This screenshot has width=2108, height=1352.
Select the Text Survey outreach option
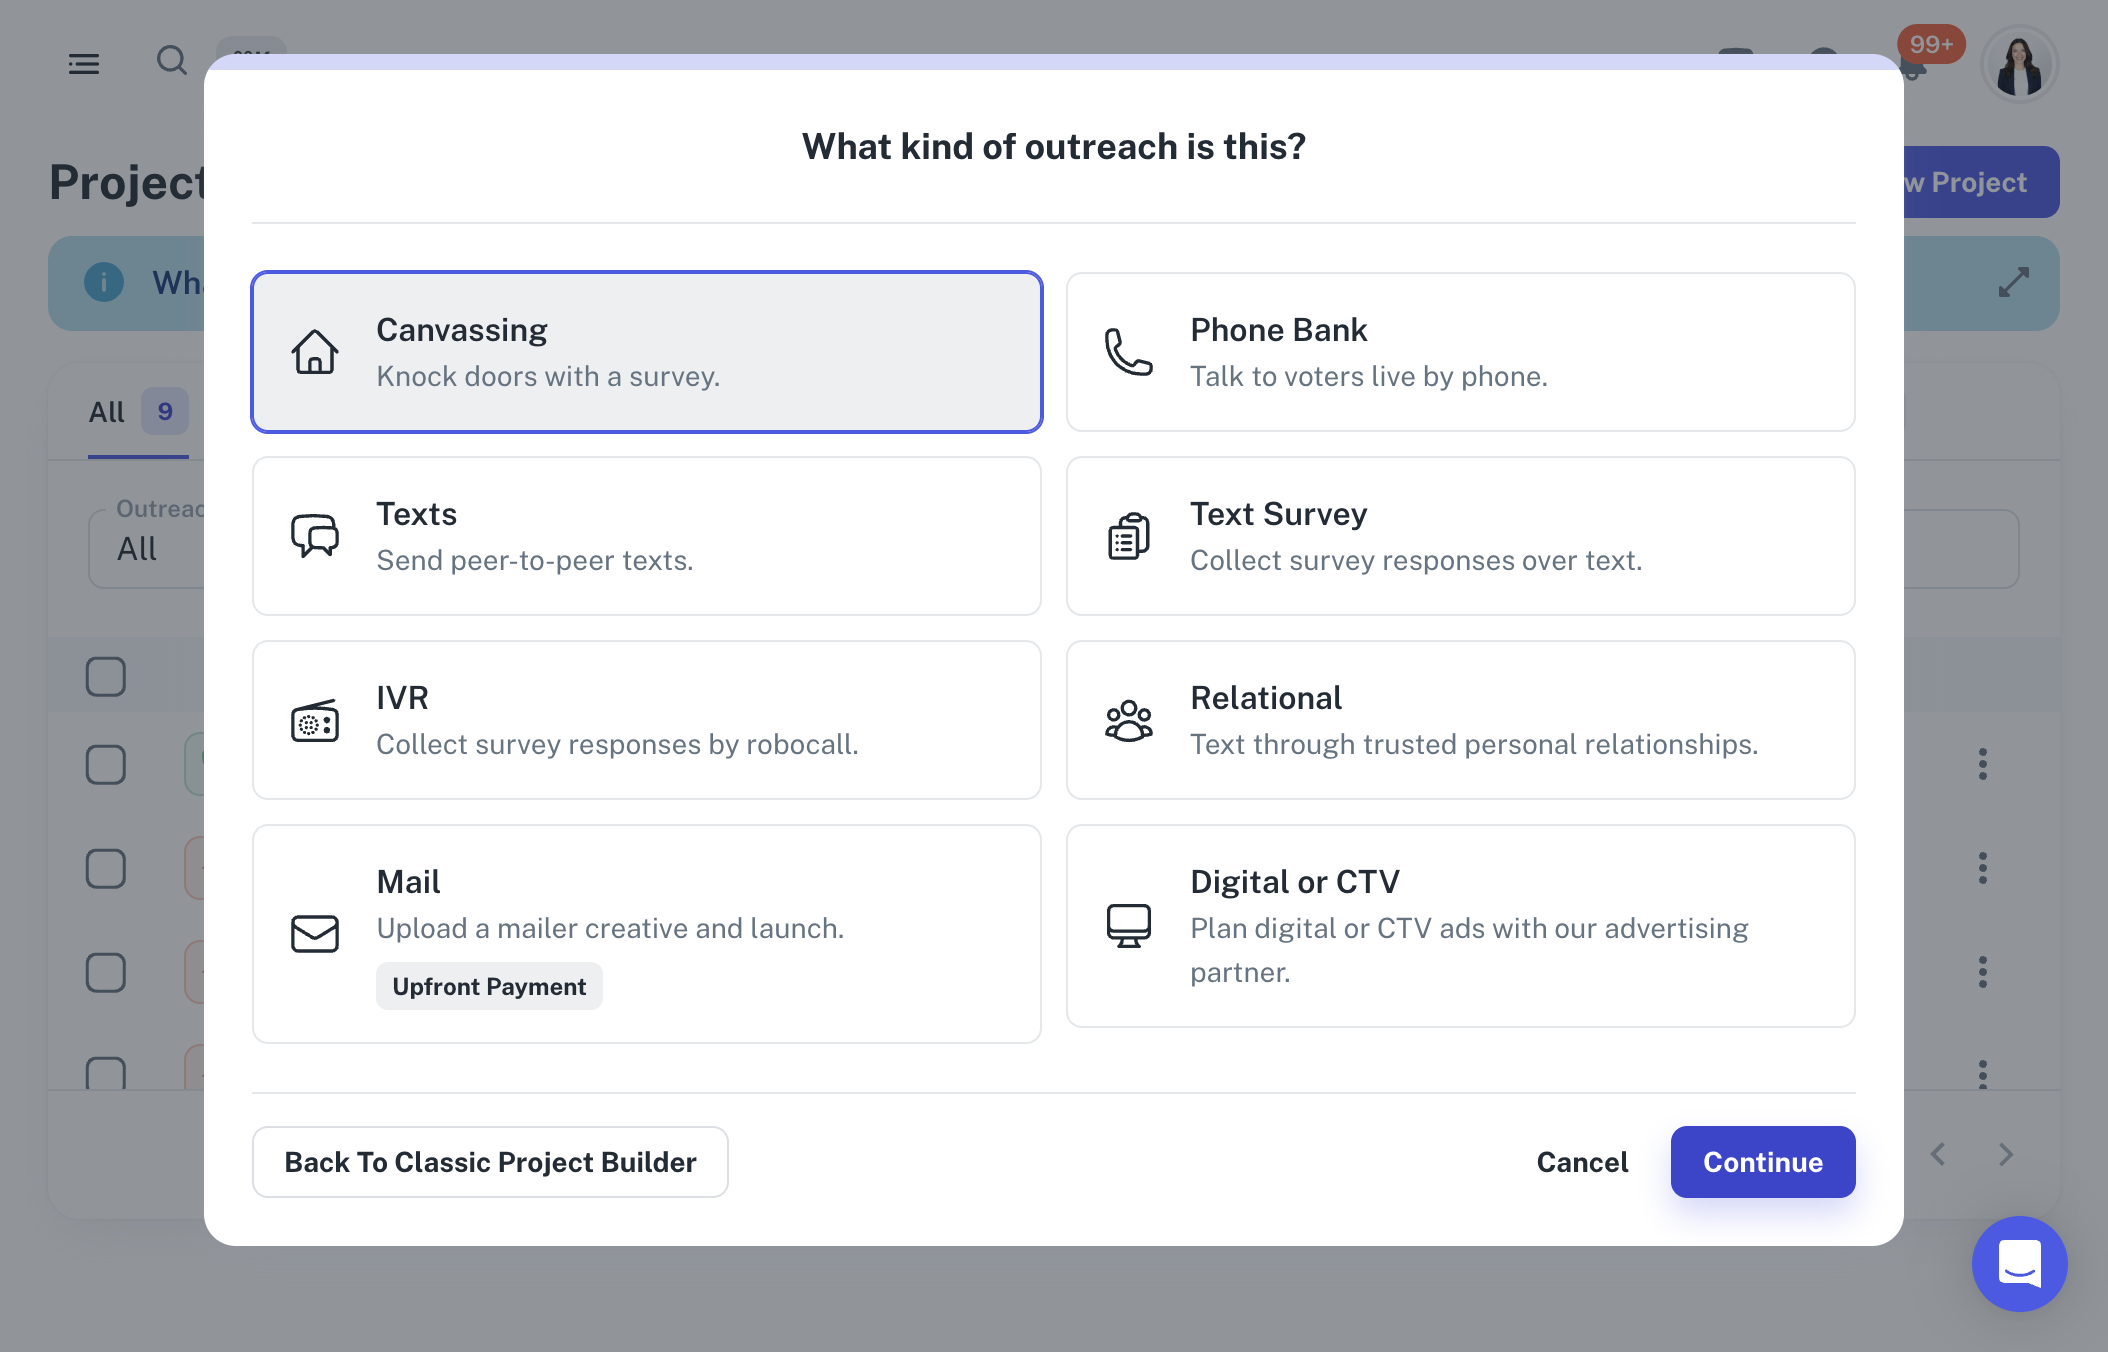pos(1461,536)
